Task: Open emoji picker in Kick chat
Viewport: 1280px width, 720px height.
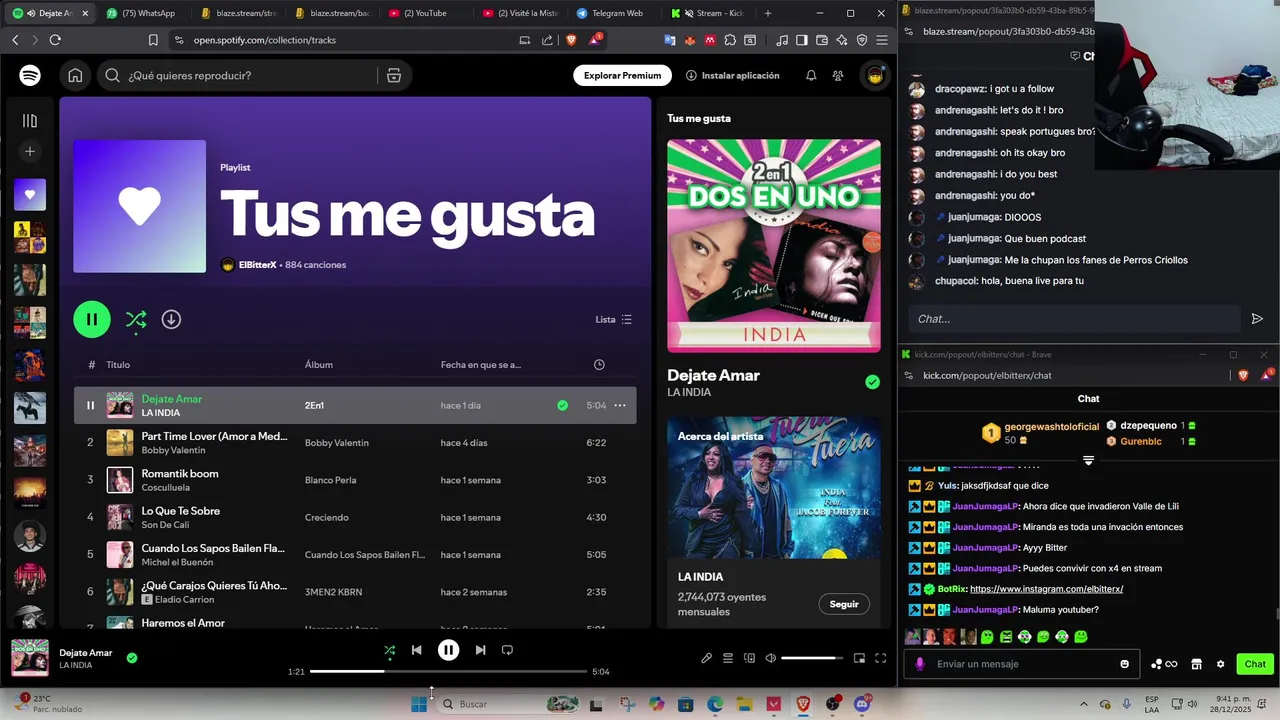Action: (x=1125, y=664)
